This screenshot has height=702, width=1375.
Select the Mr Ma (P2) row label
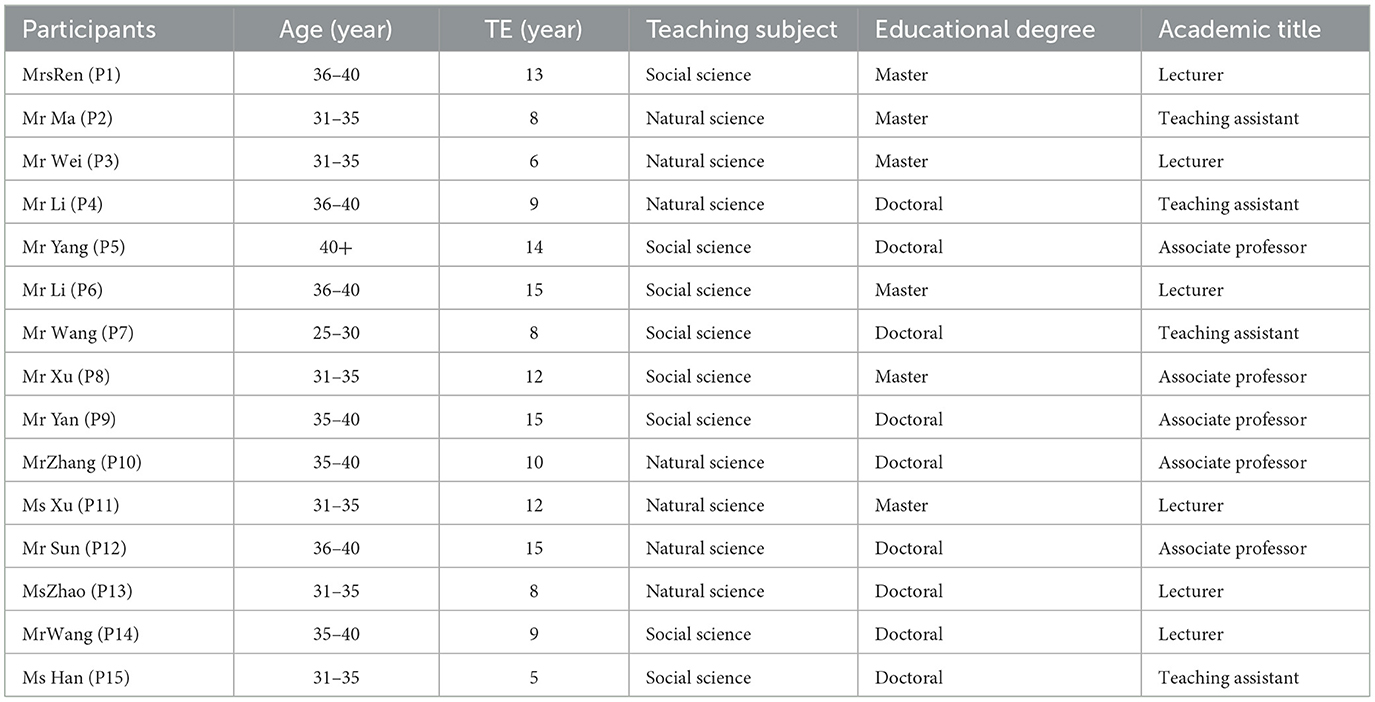tap(66, 118)
